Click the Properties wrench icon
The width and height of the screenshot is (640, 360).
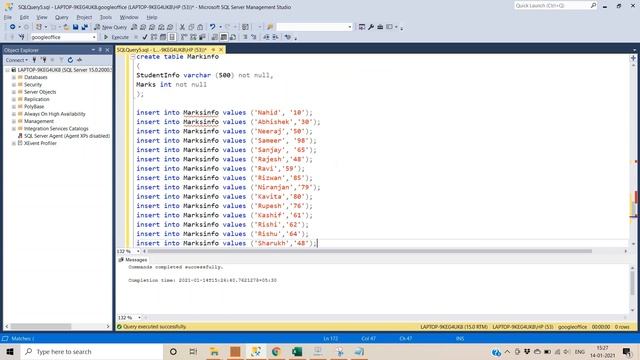(x=371, y=27)
